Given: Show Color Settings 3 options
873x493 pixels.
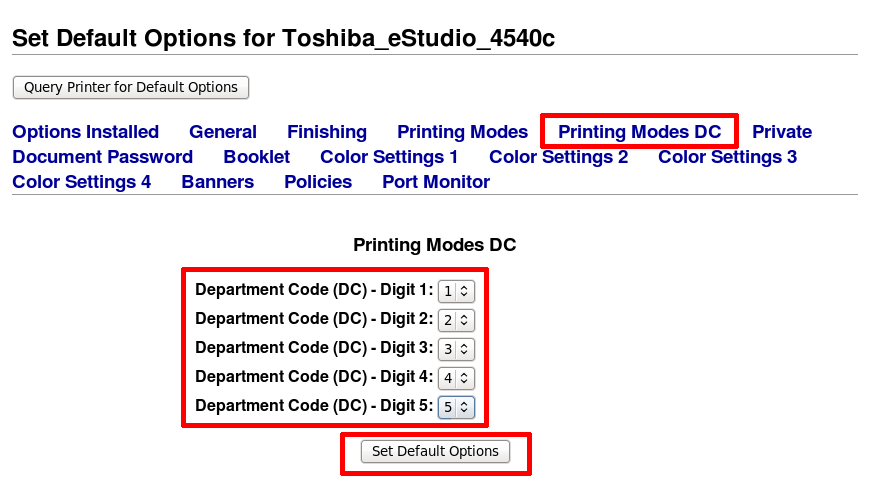Looking at the screenshot, I should 727,157.
